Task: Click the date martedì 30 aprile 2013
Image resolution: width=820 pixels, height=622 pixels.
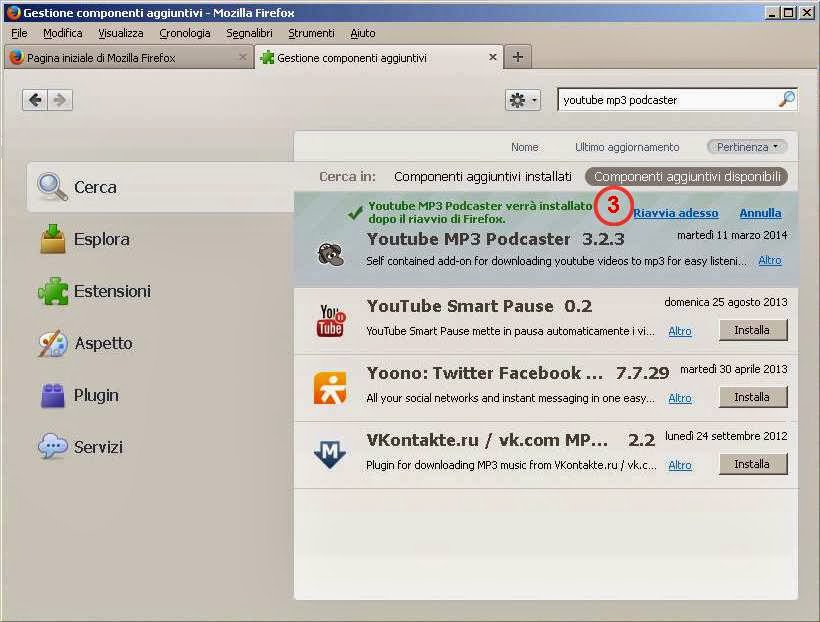Action: tap(733, 369)
